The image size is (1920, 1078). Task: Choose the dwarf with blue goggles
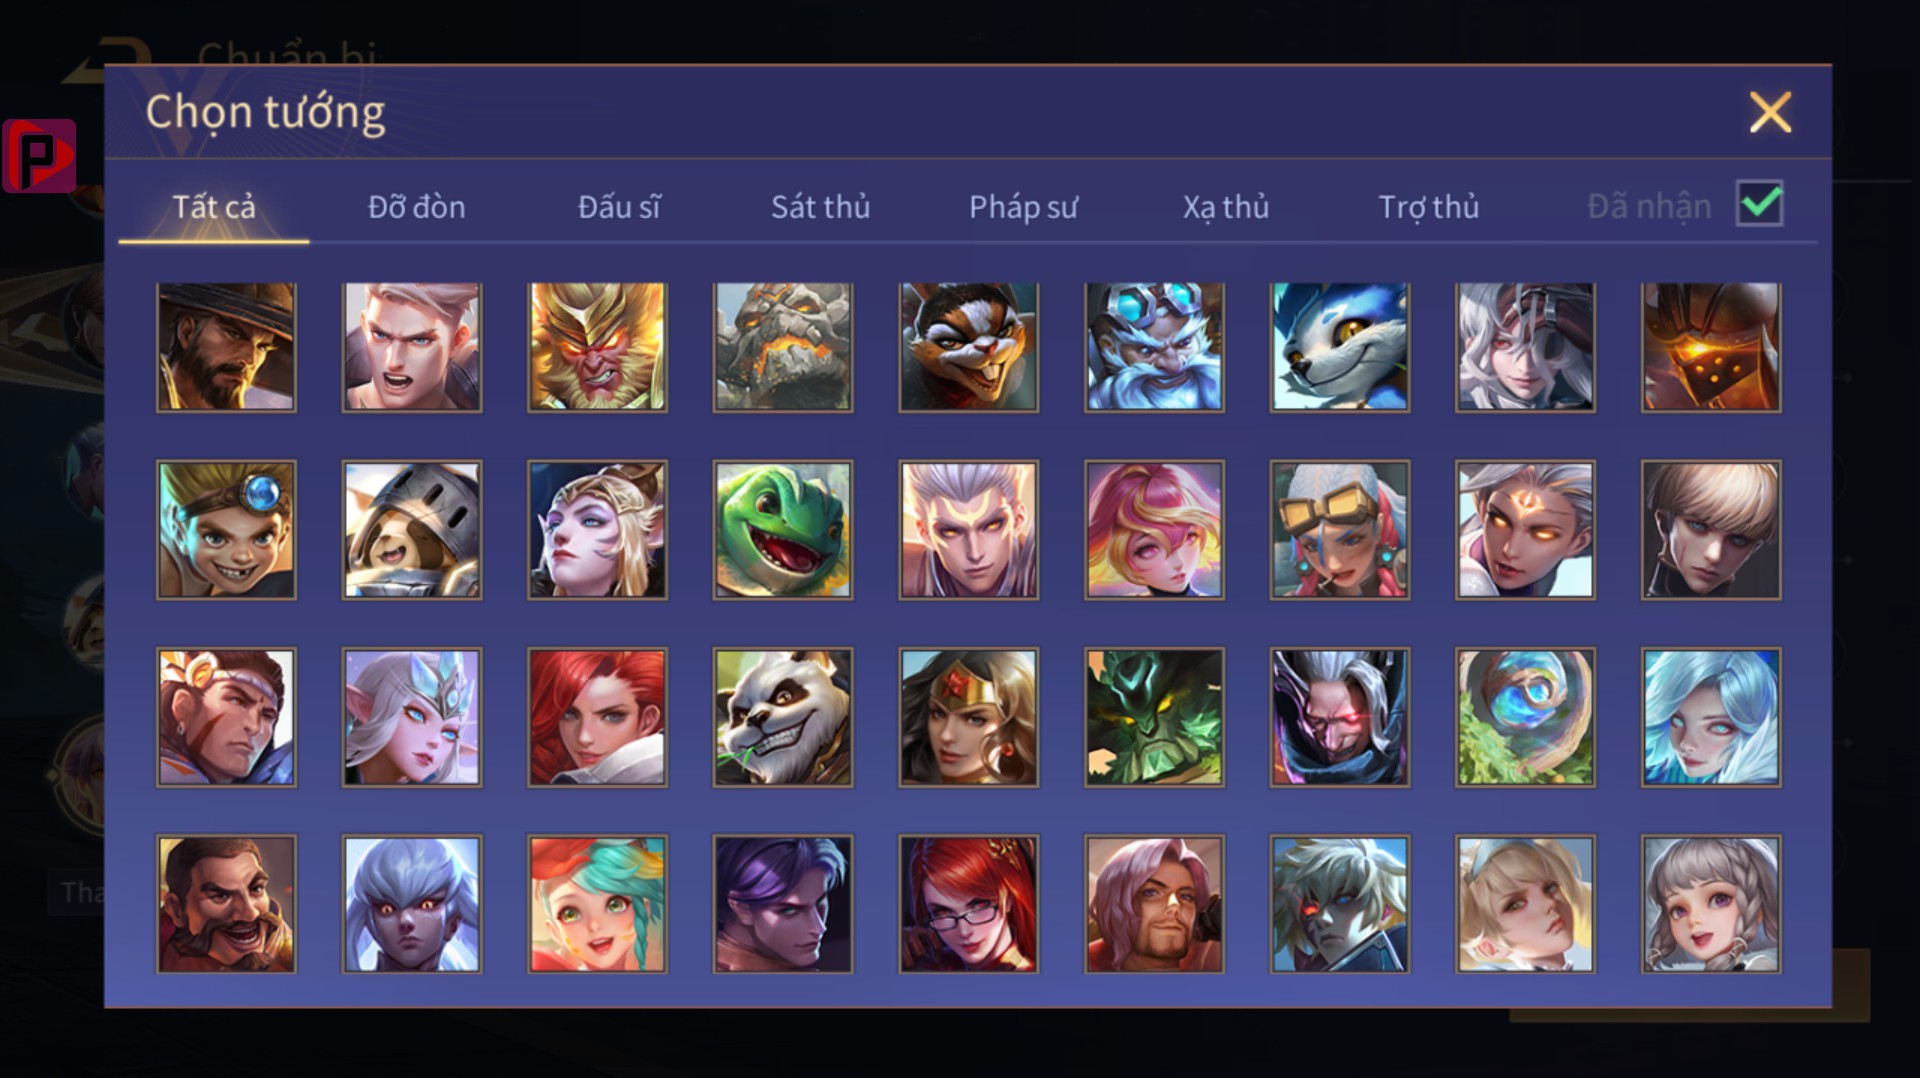[1154, 346]
